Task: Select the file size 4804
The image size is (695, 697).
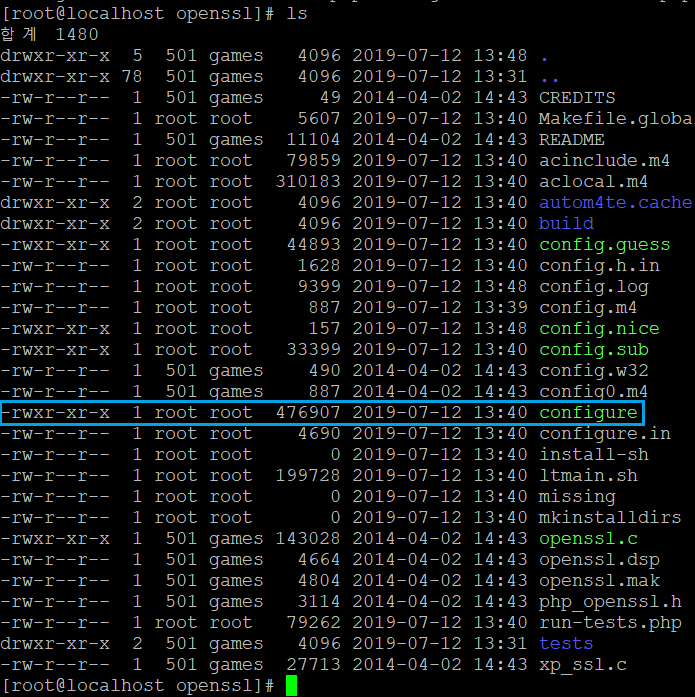Action: coord(319,581)
